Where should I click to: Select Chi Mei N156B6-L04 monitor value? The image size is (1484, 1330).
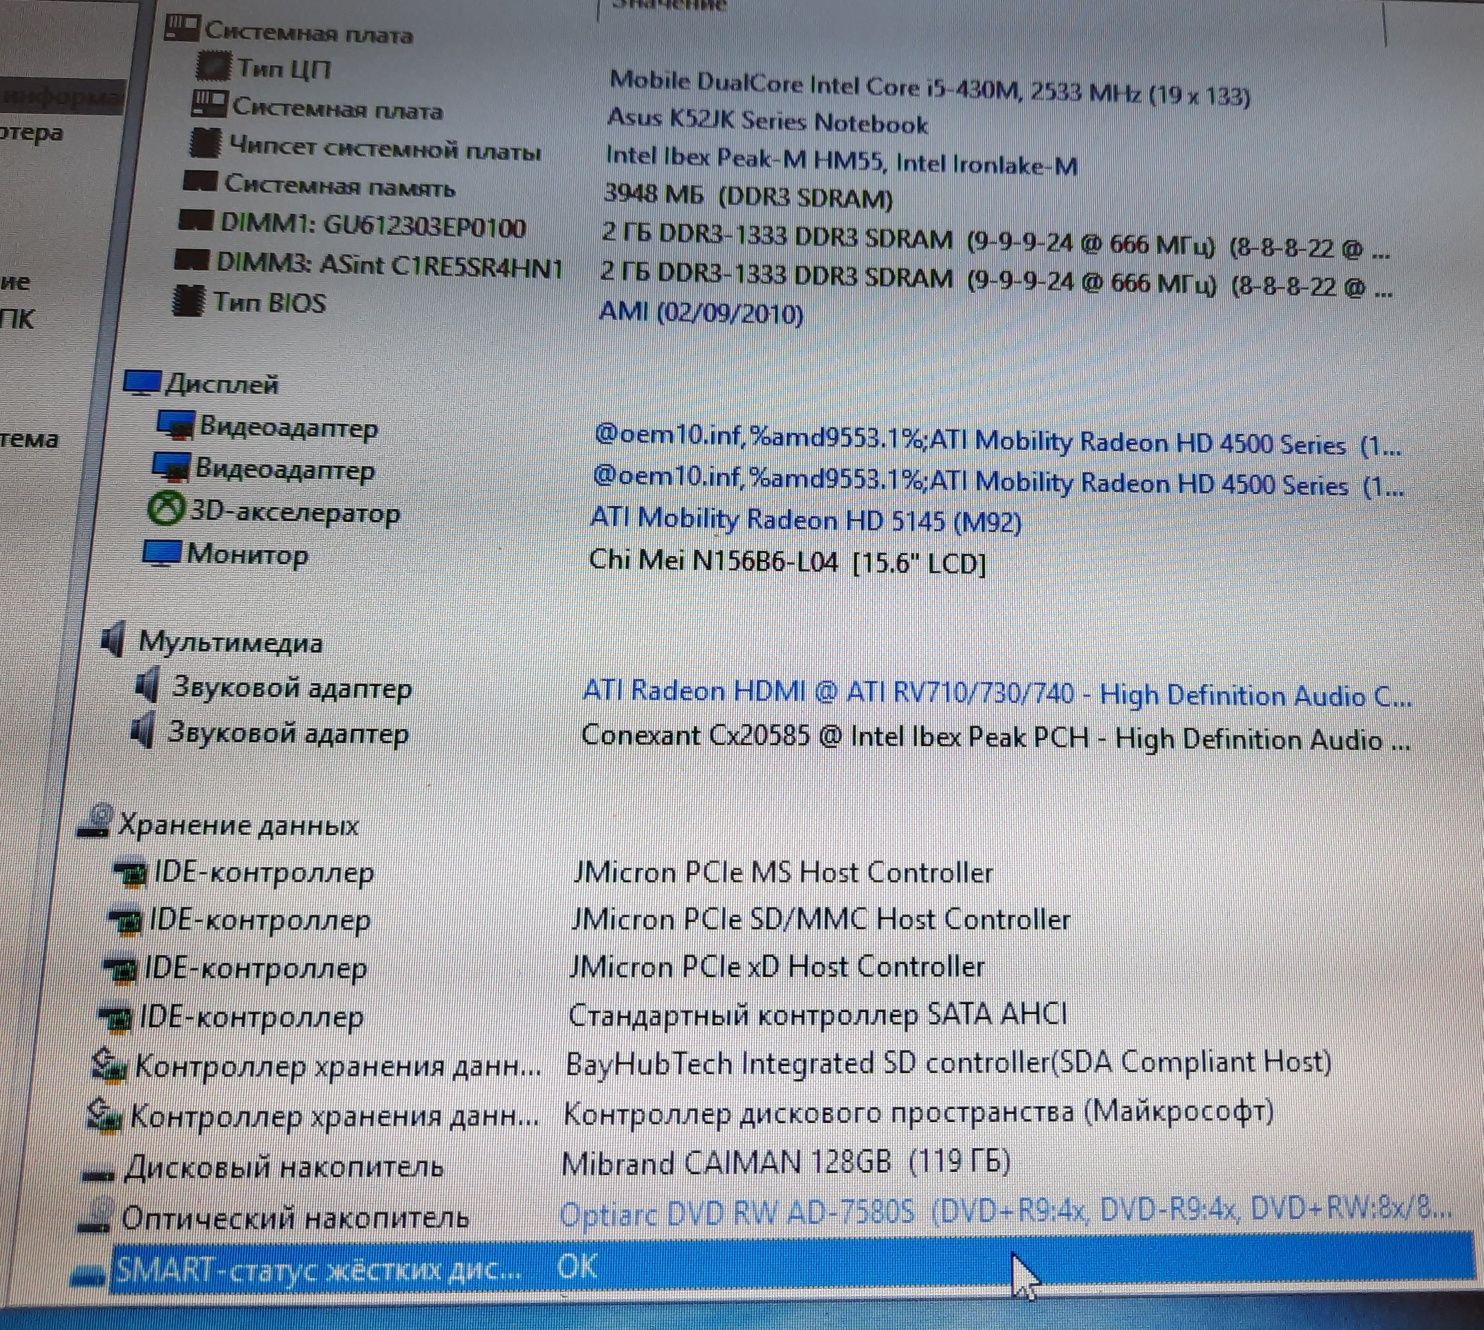pos(787,561)
